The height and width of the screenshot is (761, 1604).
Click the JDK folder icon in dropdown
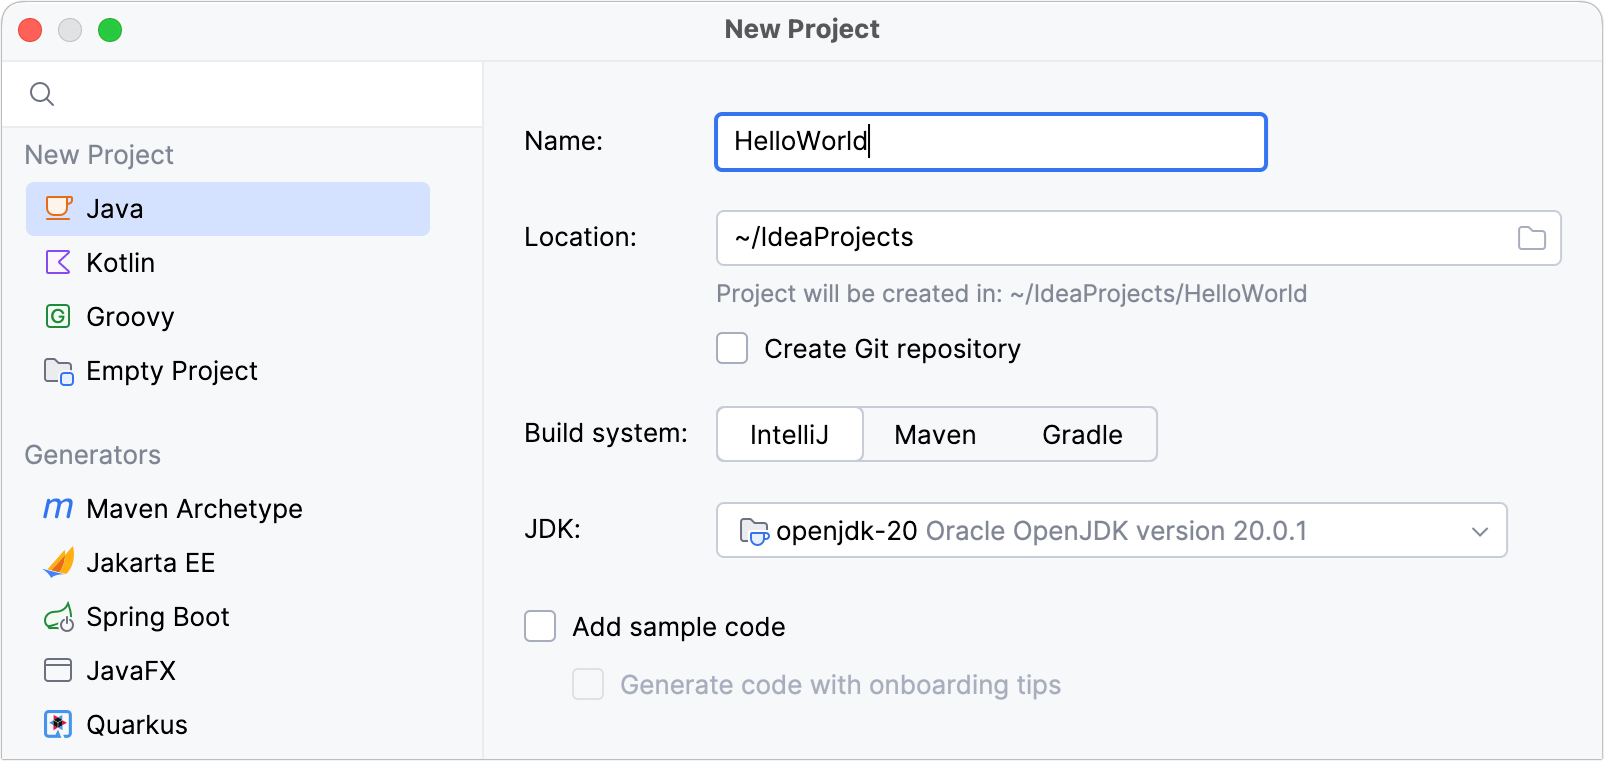tap(753, 531)
